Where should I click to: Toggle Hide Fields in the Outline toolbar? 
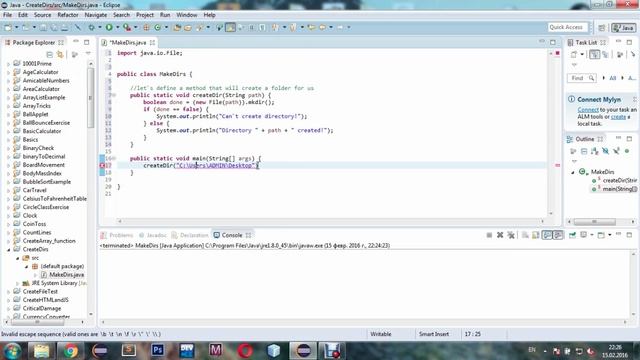pyautogui.click(x=605, y=151)
